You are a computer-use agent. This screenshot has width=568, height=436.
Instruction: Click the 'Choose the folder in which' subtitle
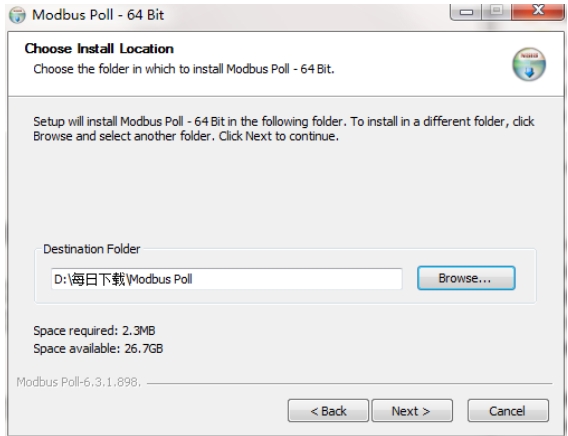click(184, 69)
